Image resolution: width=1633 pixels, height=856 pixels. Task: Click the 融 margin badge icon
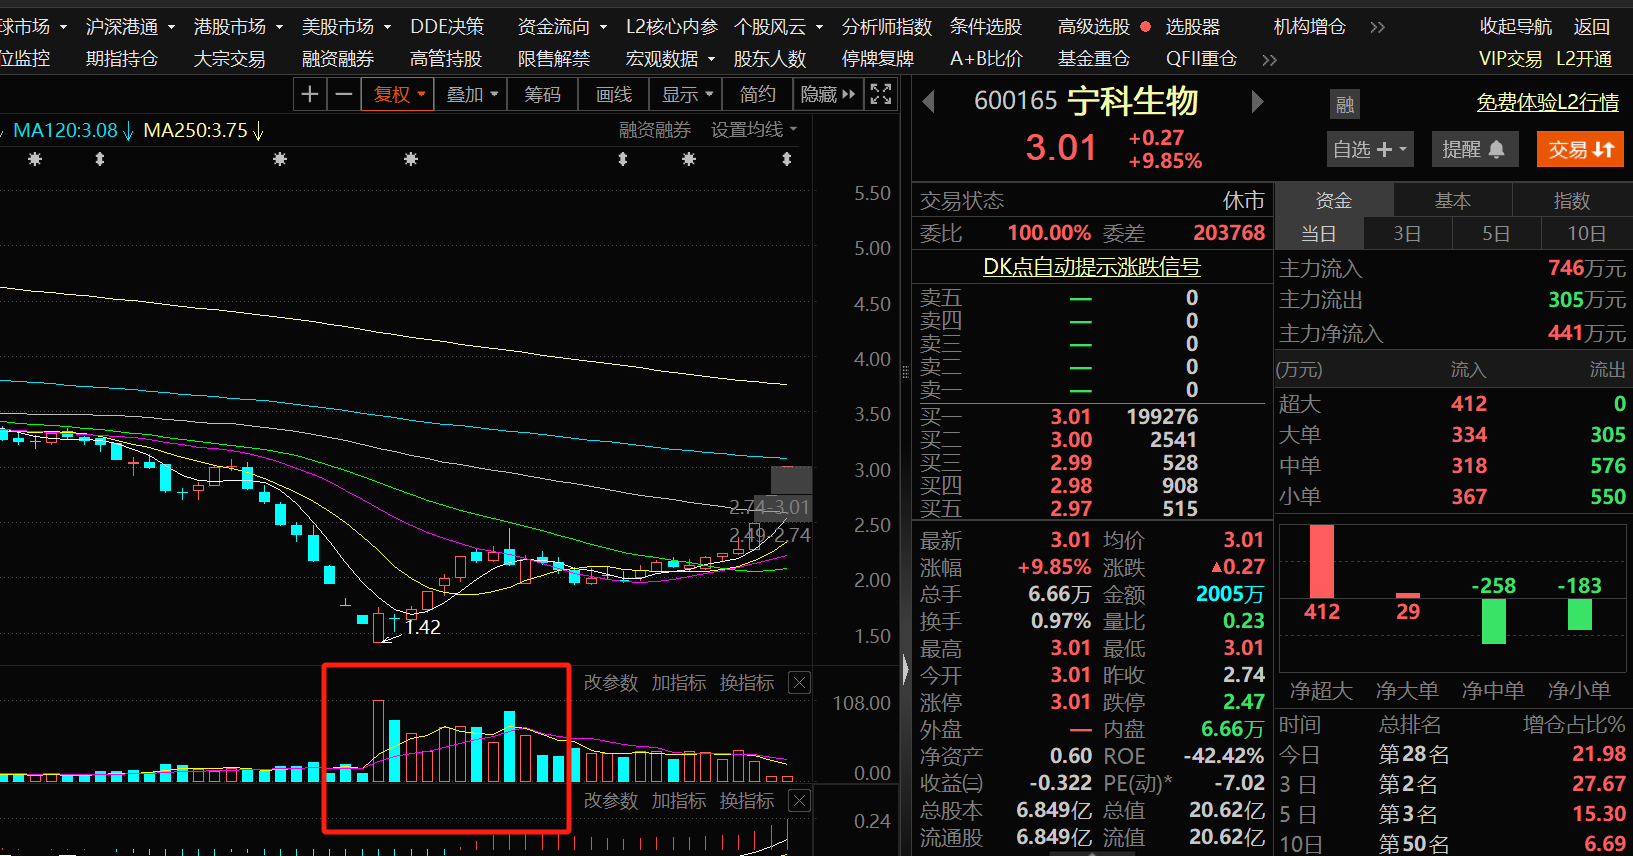point(1344,104)
